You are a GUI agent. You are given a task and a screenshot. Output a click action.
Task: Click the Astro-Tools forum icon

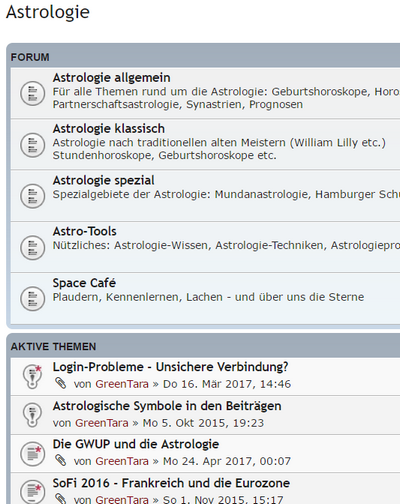tap(32, 247)
